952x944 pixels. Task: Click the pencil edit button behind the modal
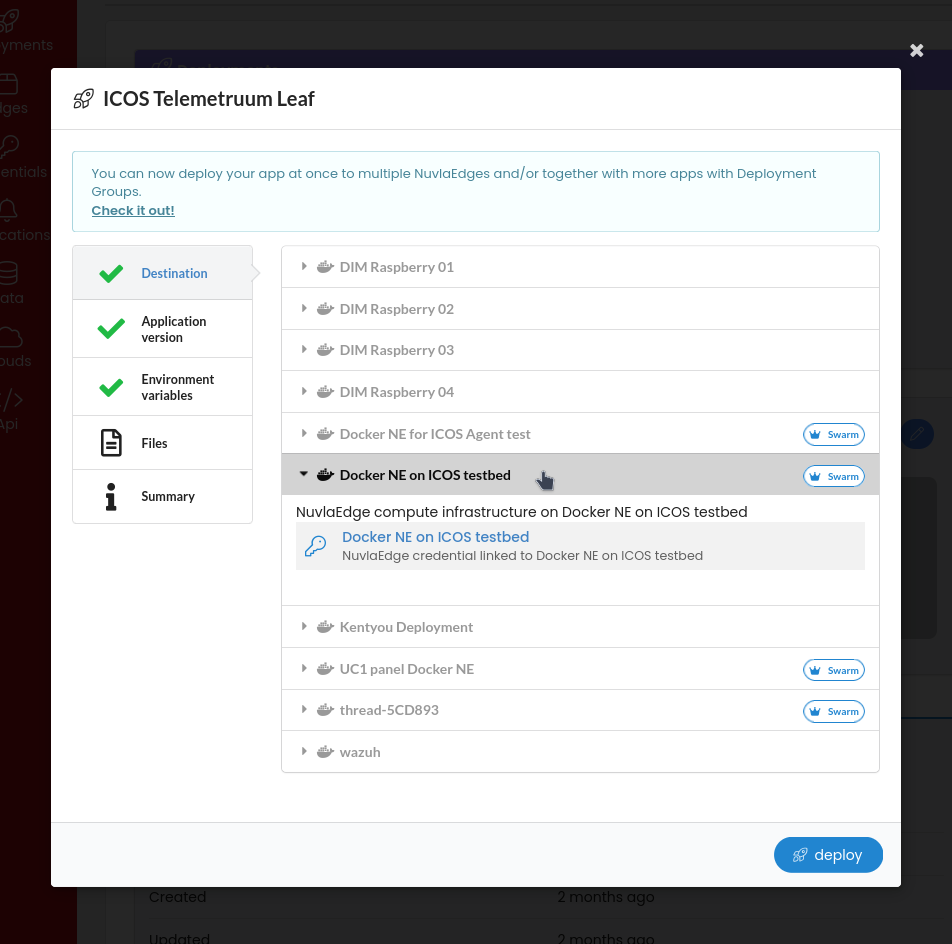[917, 434]
